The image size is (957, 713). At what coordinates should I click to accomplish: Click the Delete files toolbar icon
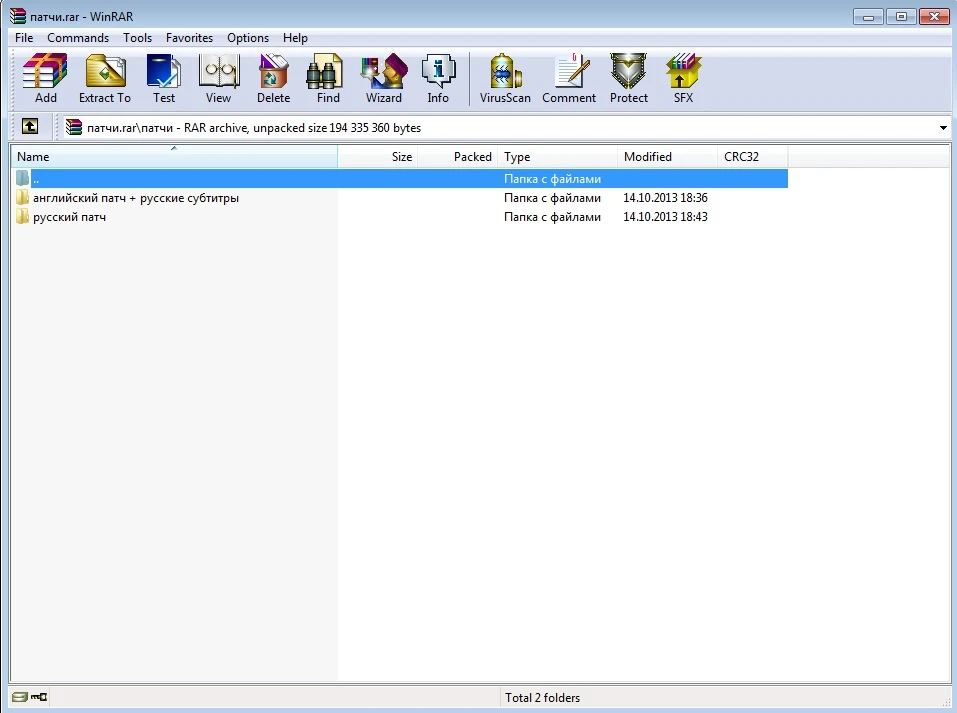tap(273, 78)
